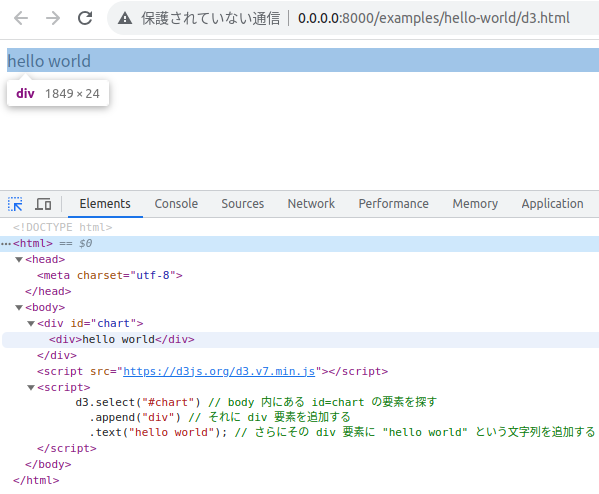Select the meta charset="utf-8" node
599x494 pixels.
point(110,275)
